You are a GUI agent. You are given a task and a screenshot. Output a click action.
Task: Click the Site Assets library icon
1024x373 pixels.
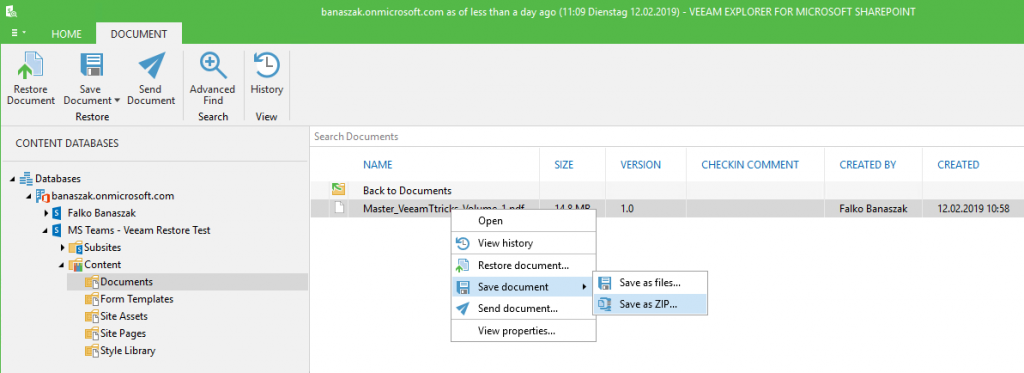[x=91, y=316]
